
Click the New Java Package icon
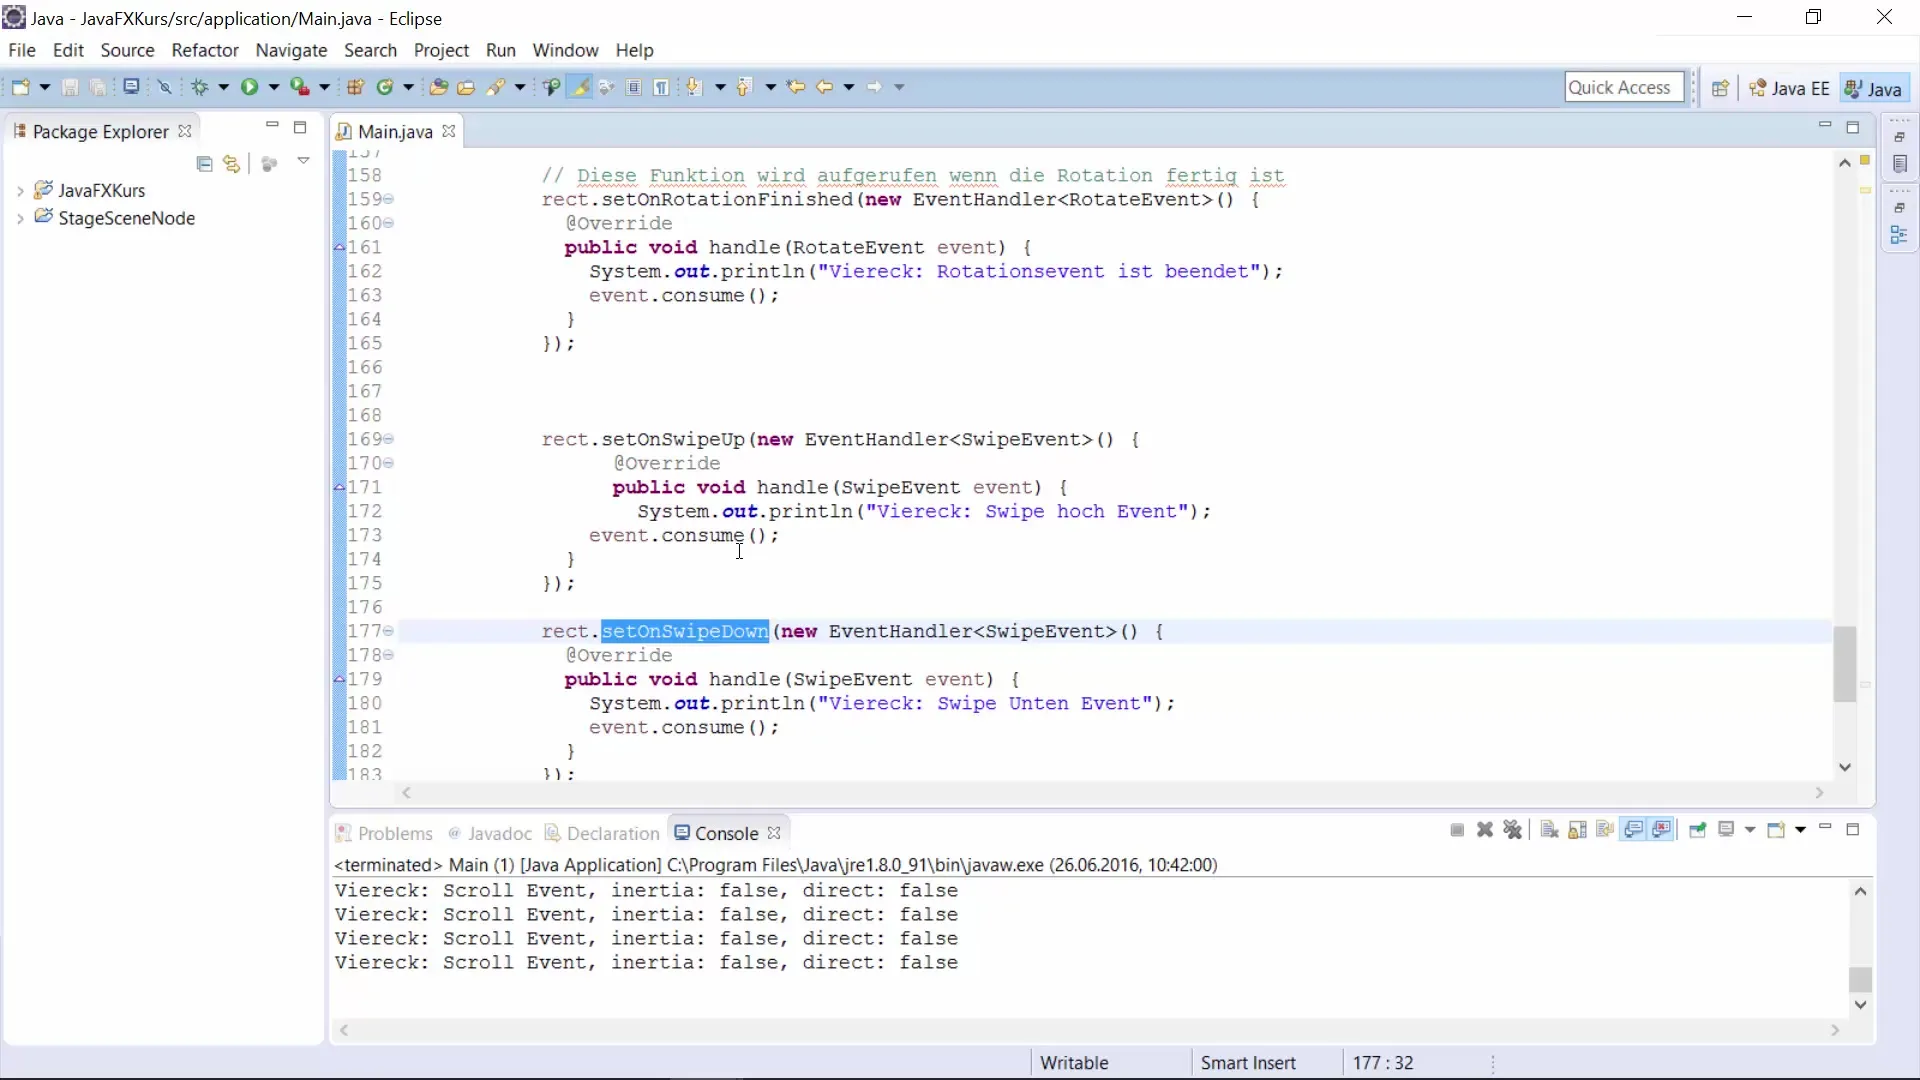click(356, 87)
